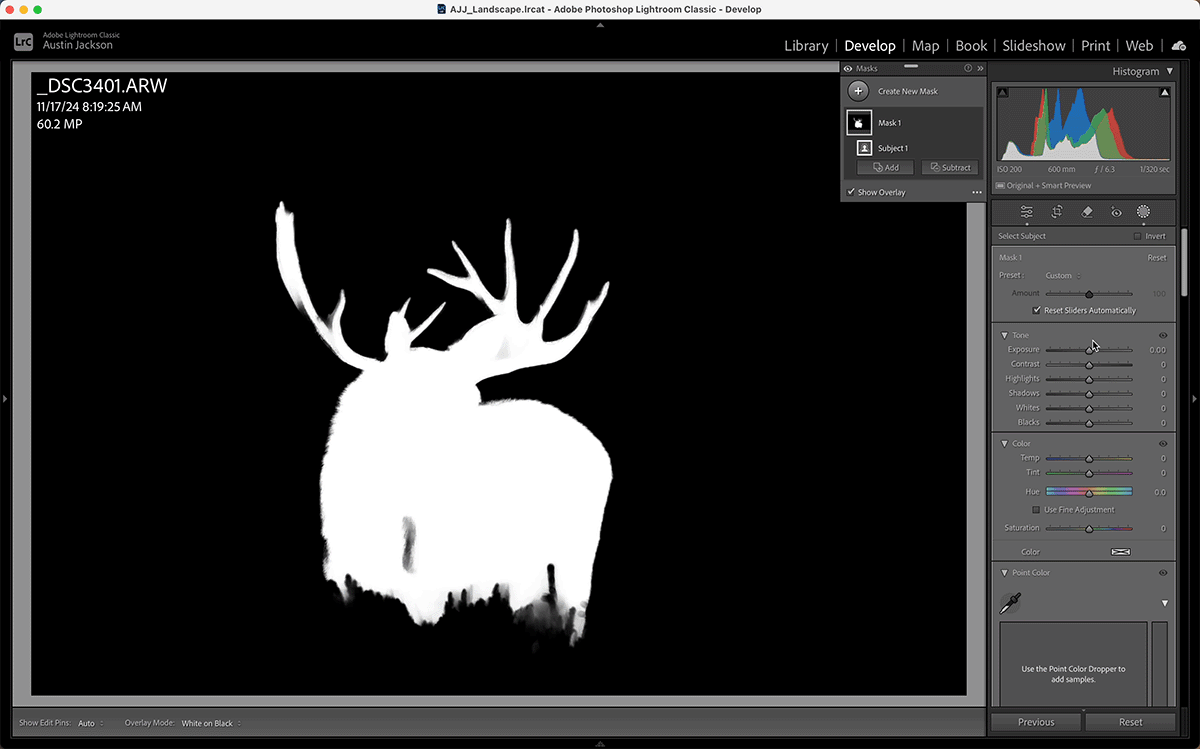Pick the Point Color Dropper tool
Screen dimensions: 1200x749
click(1010, 603)
